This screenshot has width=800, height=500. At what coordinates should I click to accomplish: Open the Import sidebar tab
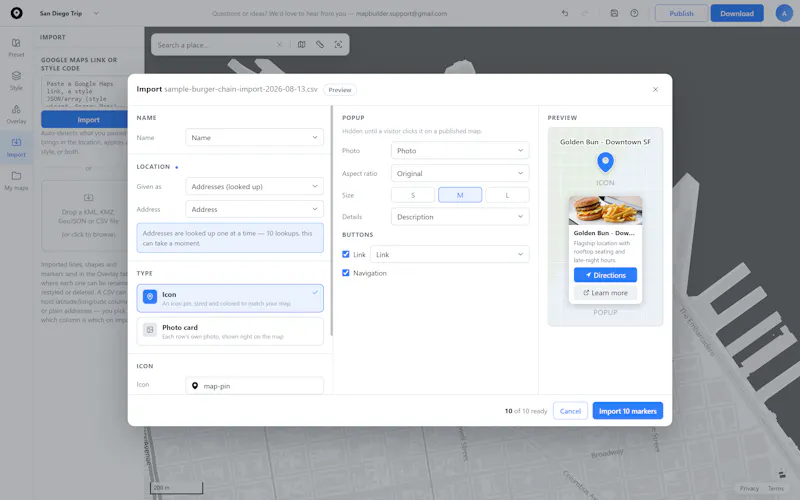pyautogui.click(x=16, y=147)
